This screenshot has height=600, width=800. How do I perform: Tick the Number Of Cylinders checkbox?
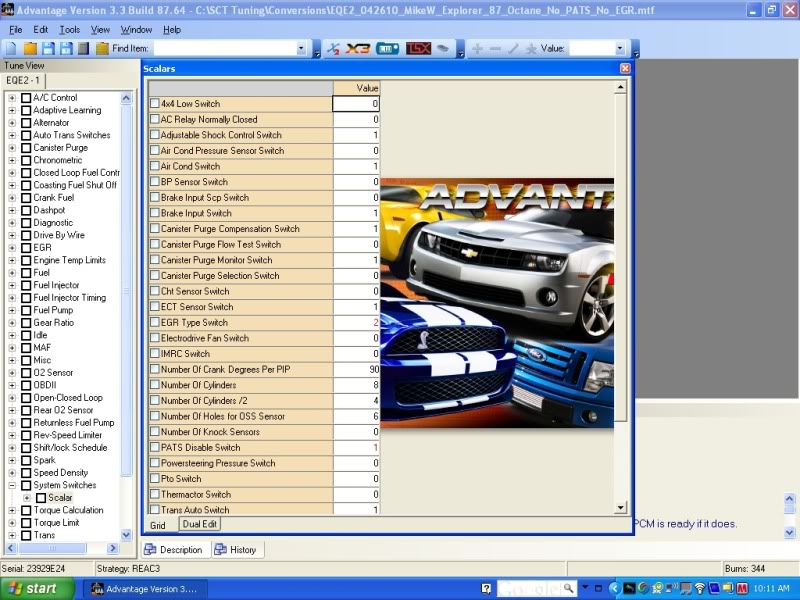155,384
